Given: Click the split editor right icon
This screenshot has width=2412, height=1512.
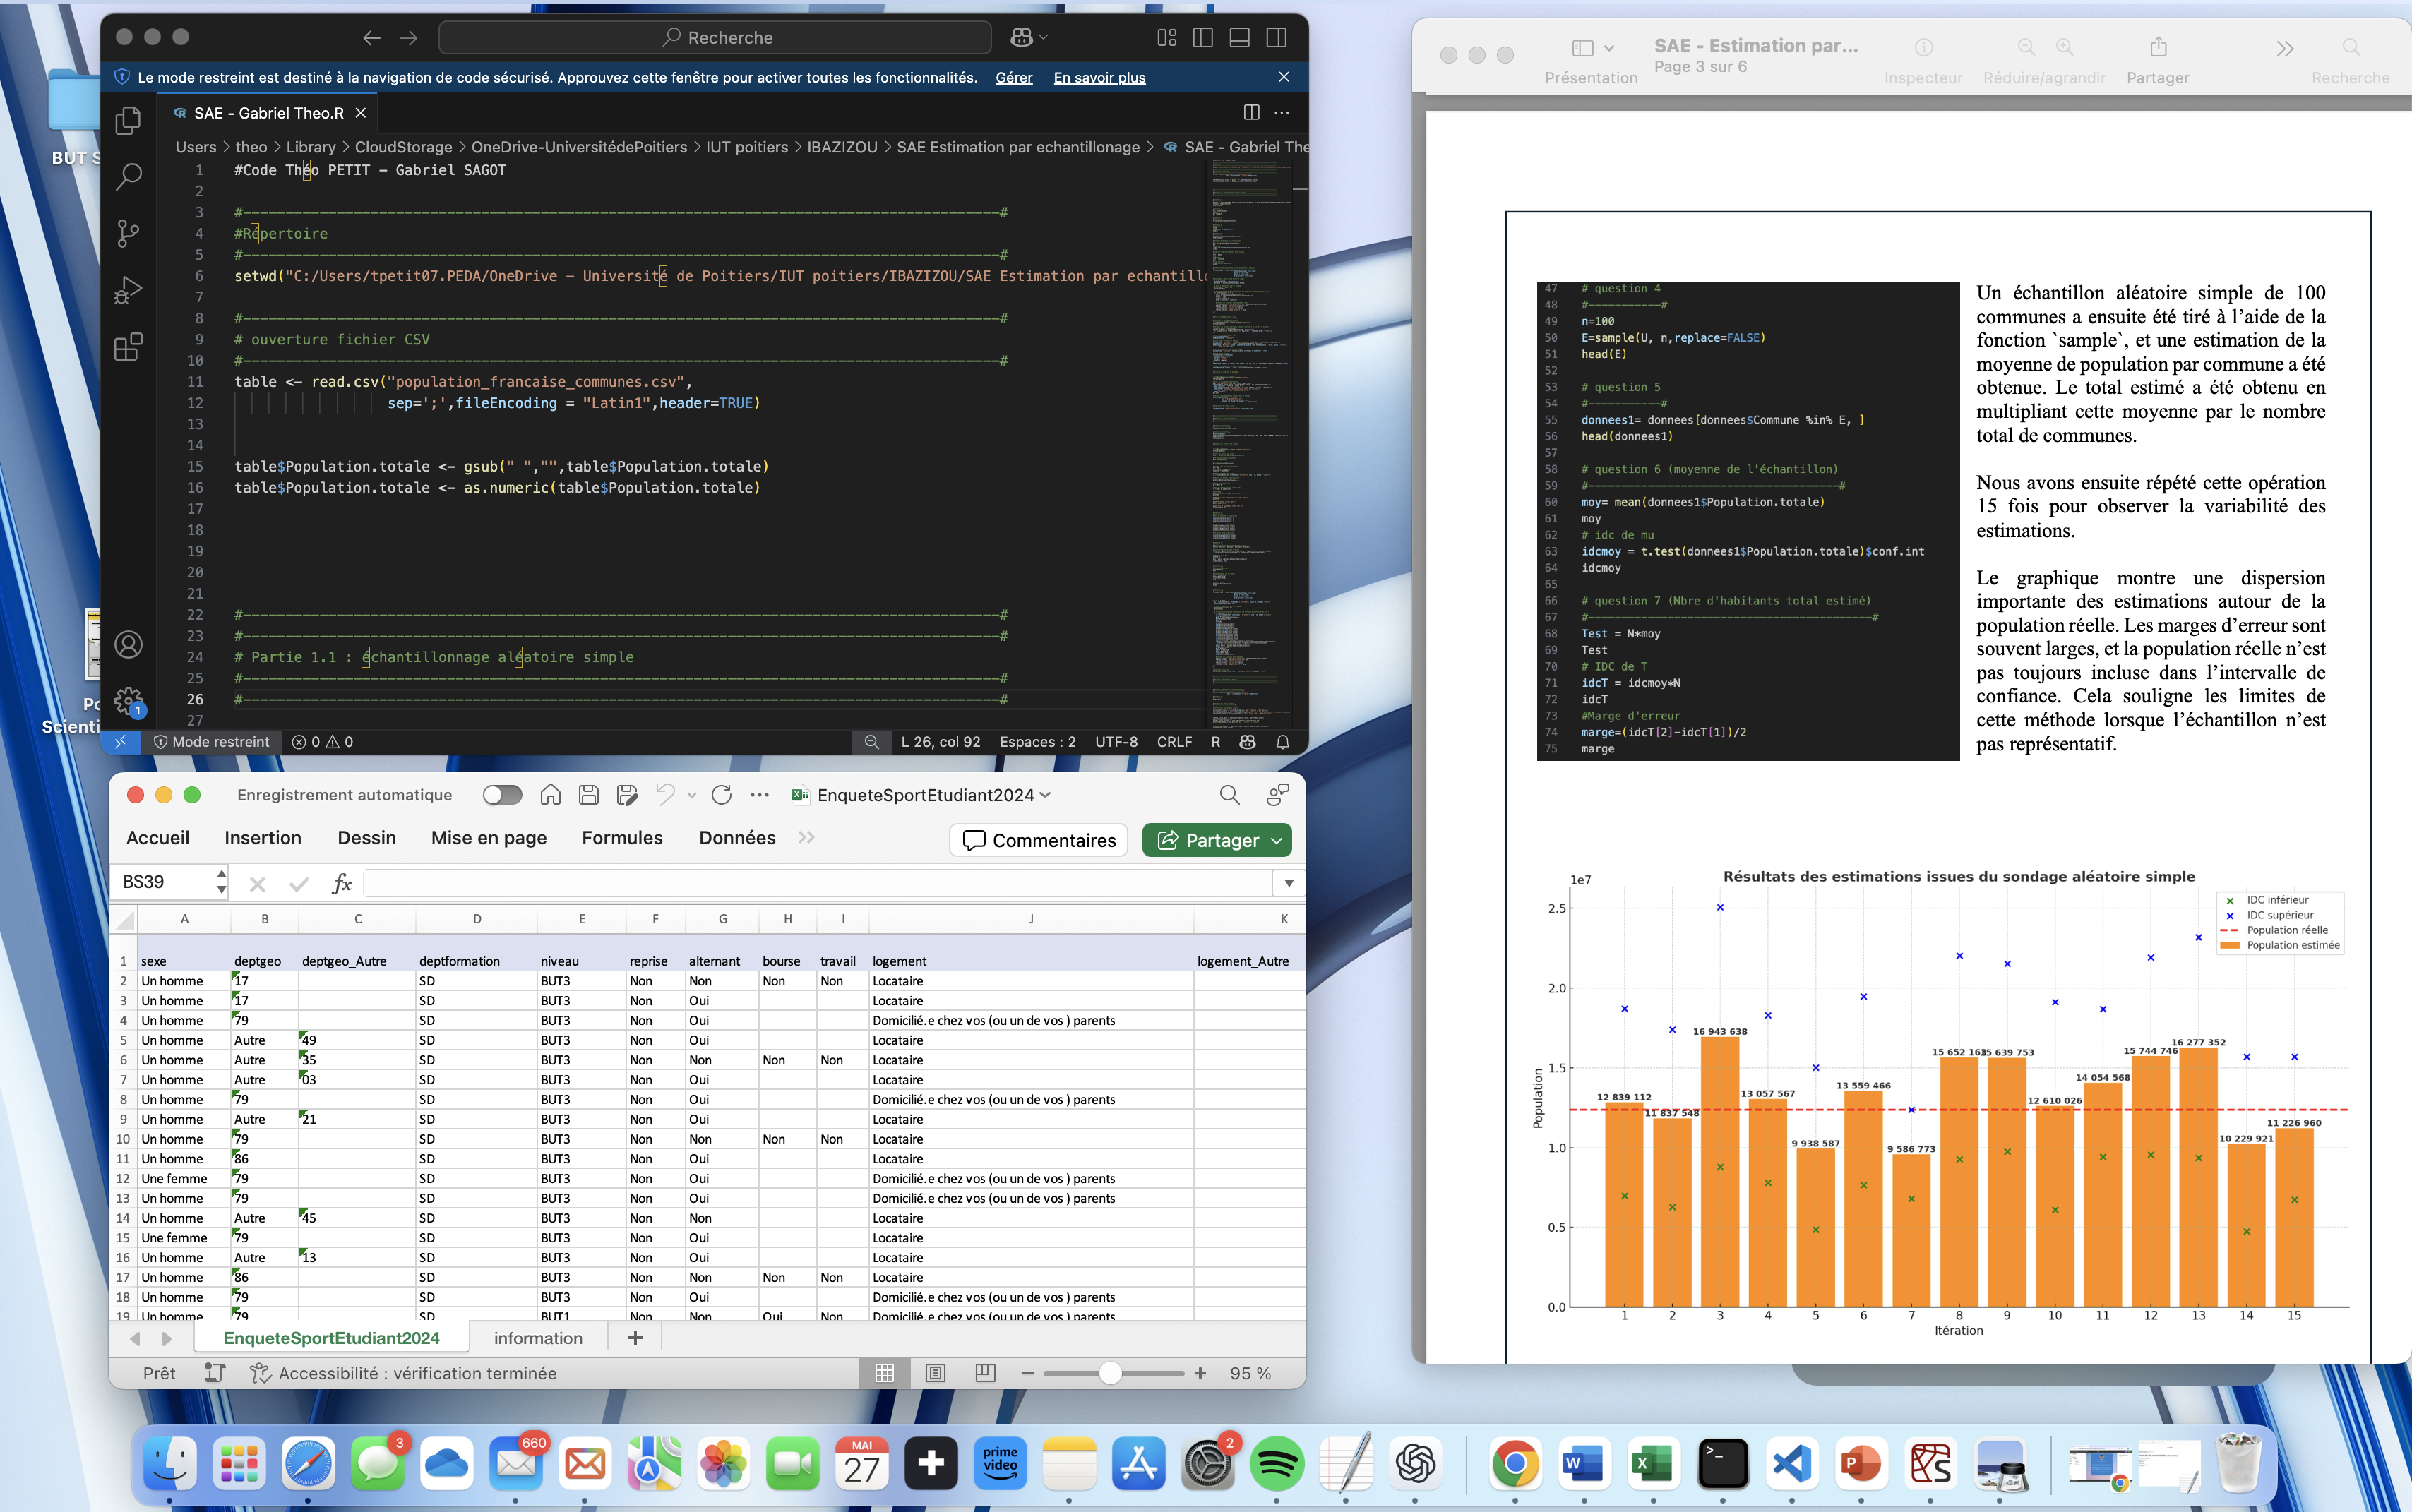Looking at the screenshot, I should click(1251, 113).
